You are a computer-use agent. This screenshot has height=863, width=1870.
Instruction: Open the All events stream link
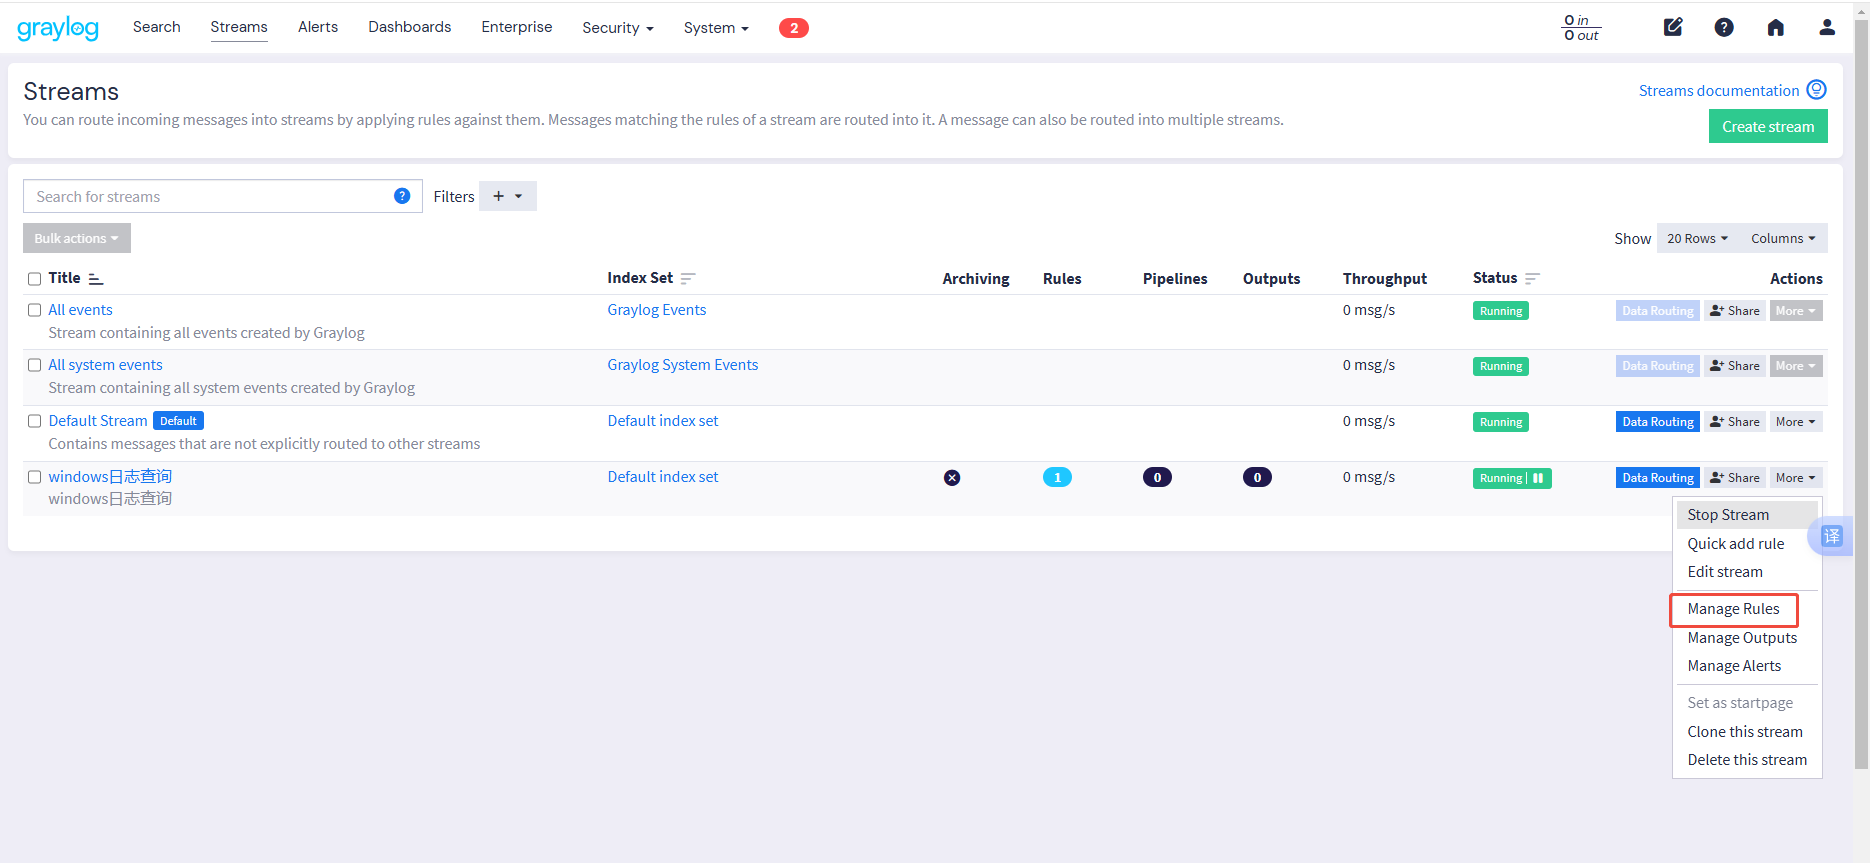click(x=80, y=310)
